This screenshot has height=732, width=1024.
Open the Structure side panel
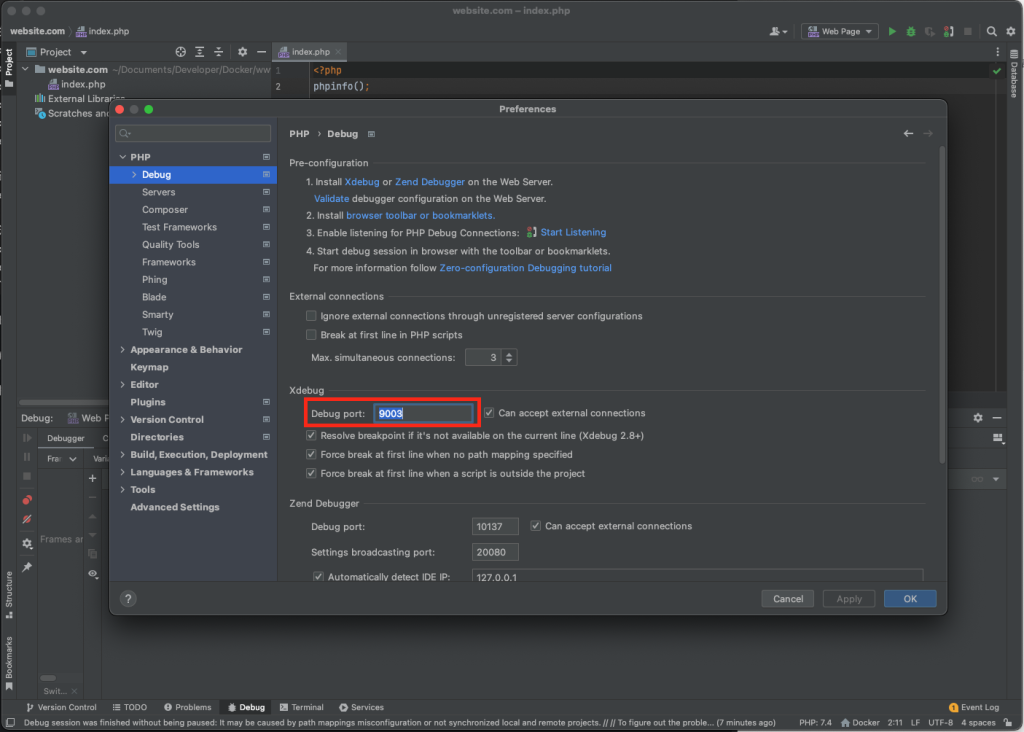pyautogui.click(x=9, y=595)
